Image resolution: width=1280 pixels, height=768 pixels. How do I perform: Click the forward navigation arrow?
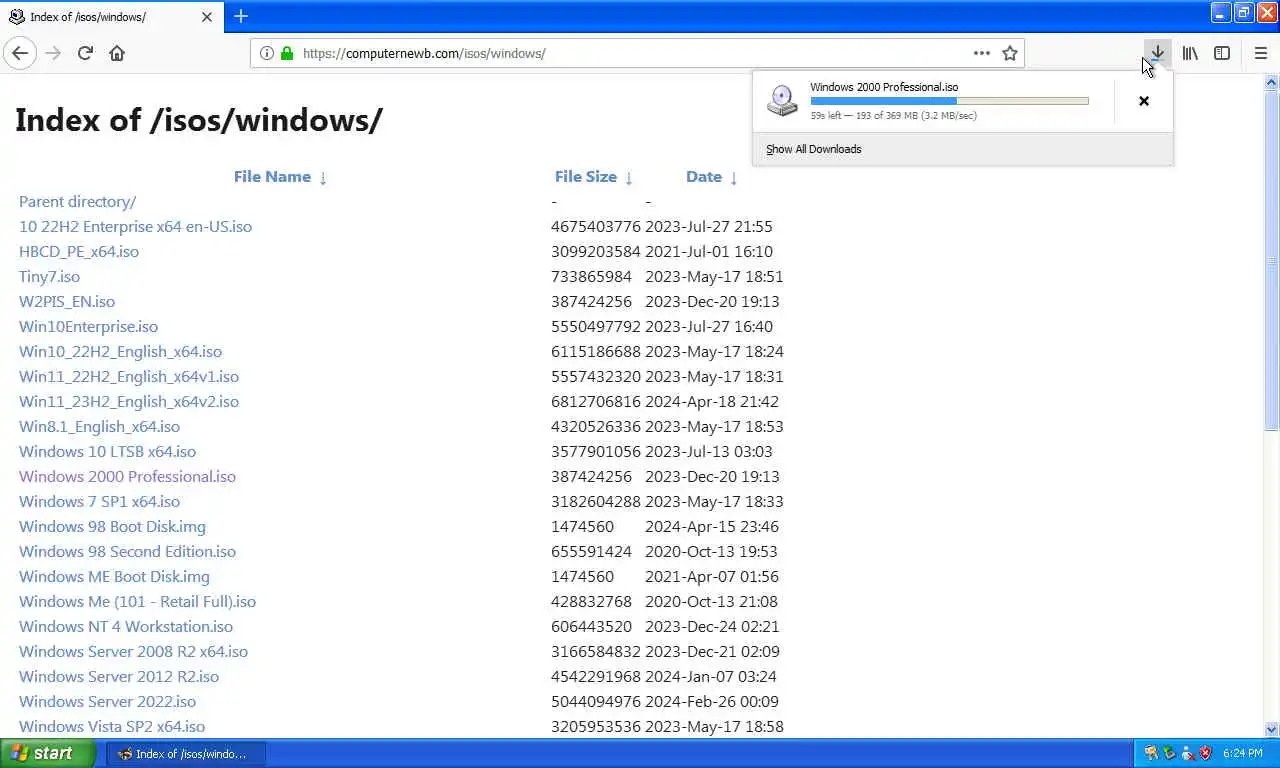53,53
